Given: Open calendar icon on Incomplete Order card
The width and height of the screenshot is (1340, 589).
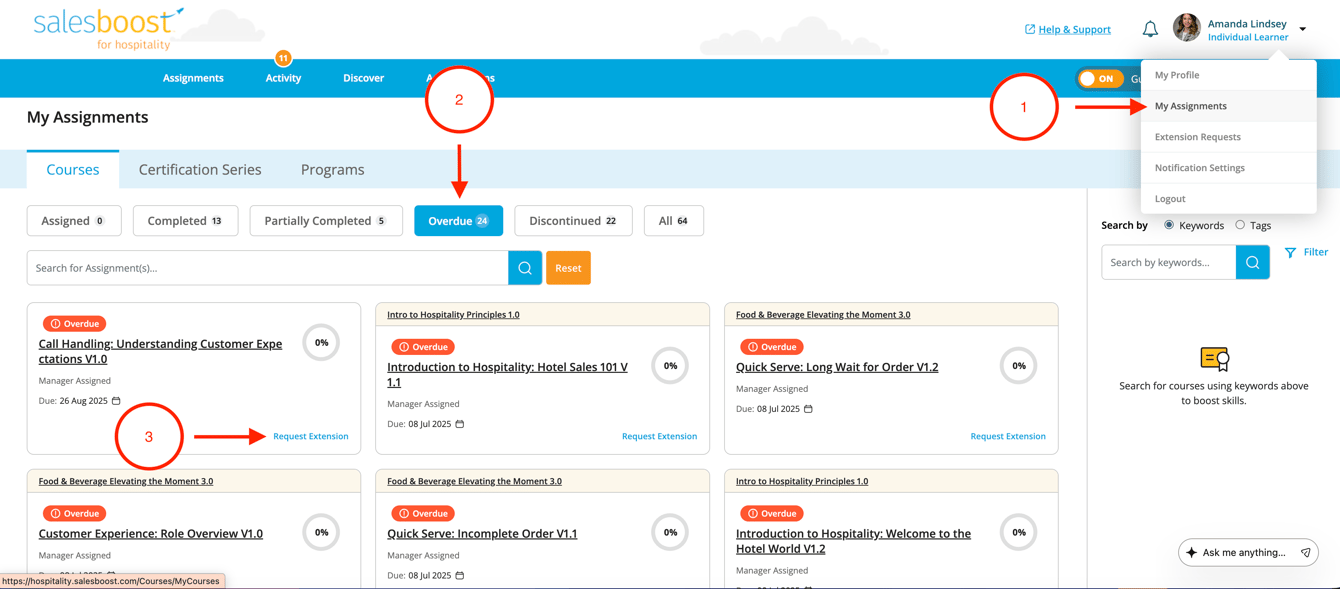Looking at the screenshot, I should click(x=460, y=576).
